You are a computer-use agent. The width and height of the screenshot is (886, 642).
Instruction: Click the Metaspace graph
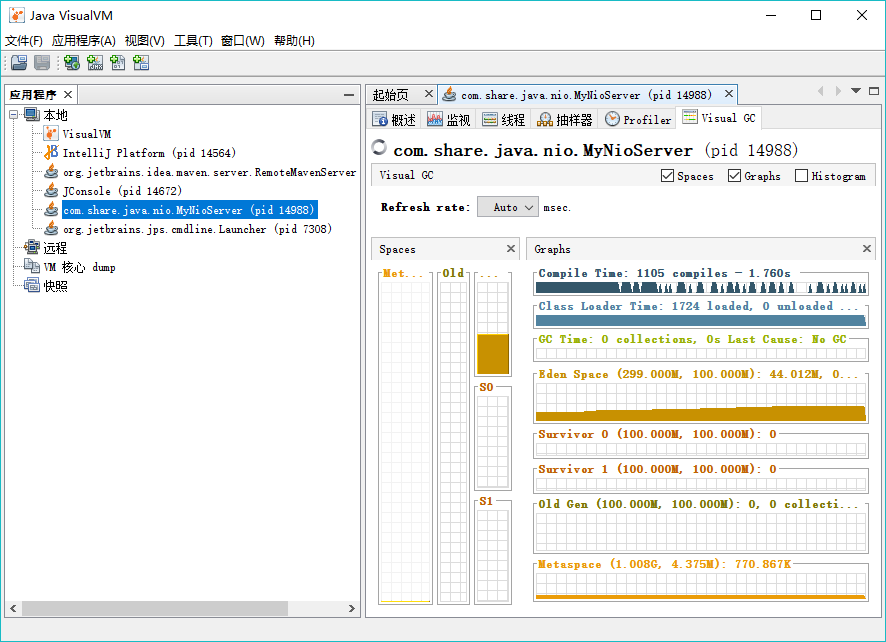point(701,586)
